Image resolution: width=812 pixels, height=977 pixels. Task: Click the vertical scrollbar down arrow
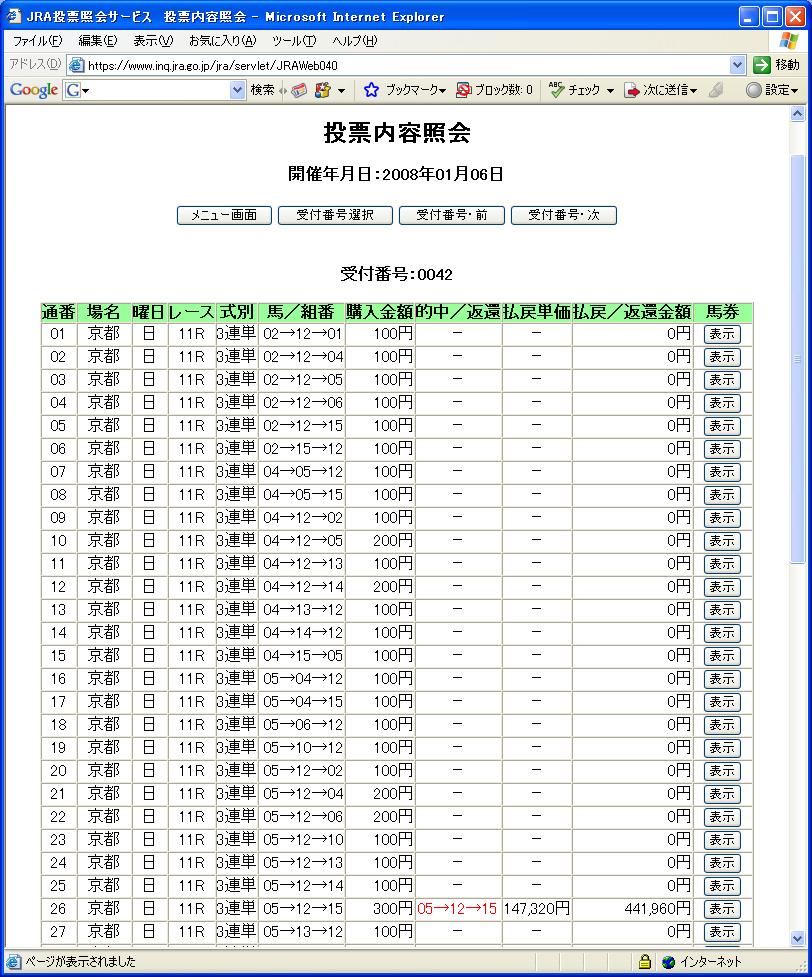(798, 938)
